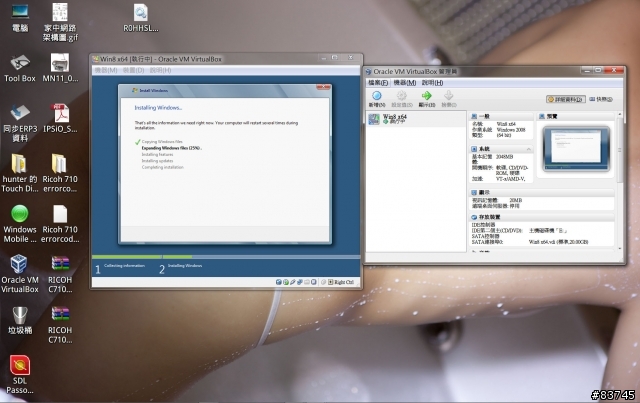Click the 'Collecting information' stage label
Screen dimensions: 640x403
pyautogui.click(x=124, y=266)
